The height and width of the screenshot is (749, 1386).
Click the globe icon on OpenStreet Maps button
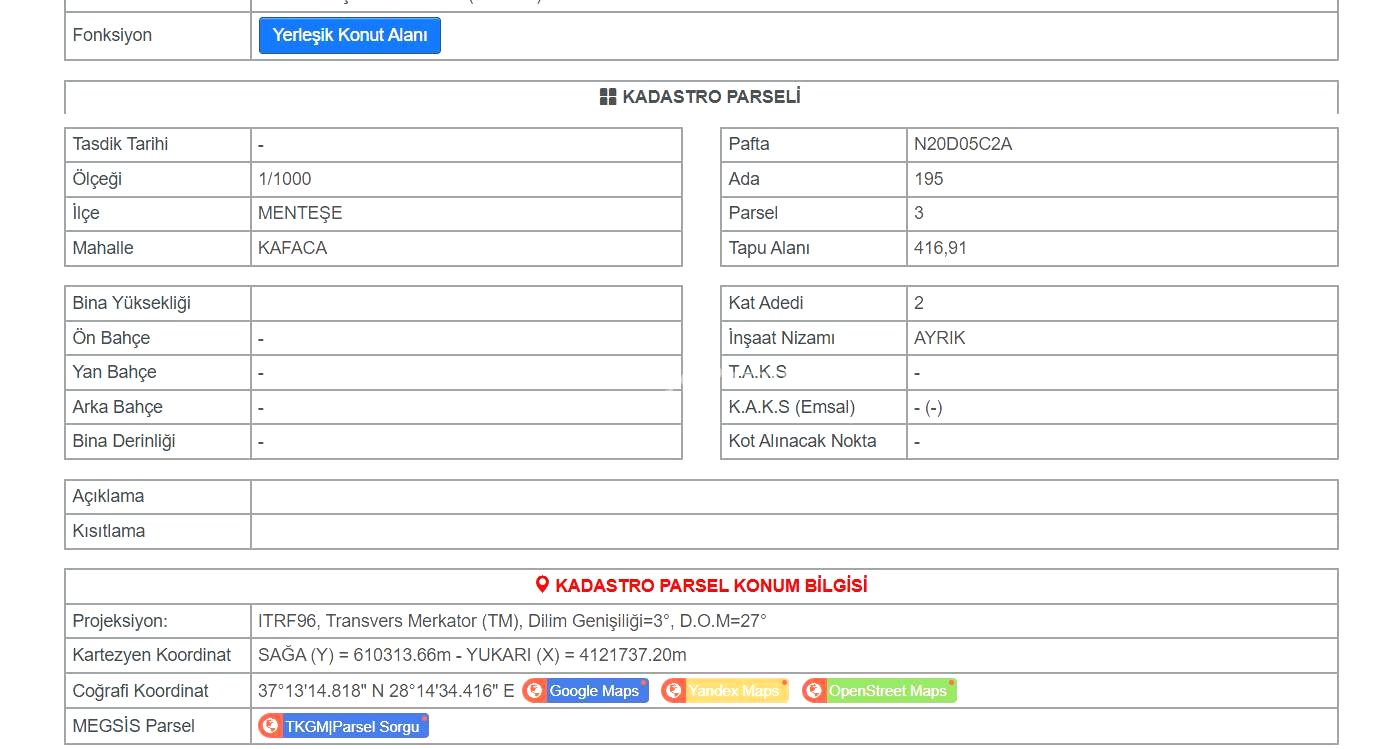point(815,691)
